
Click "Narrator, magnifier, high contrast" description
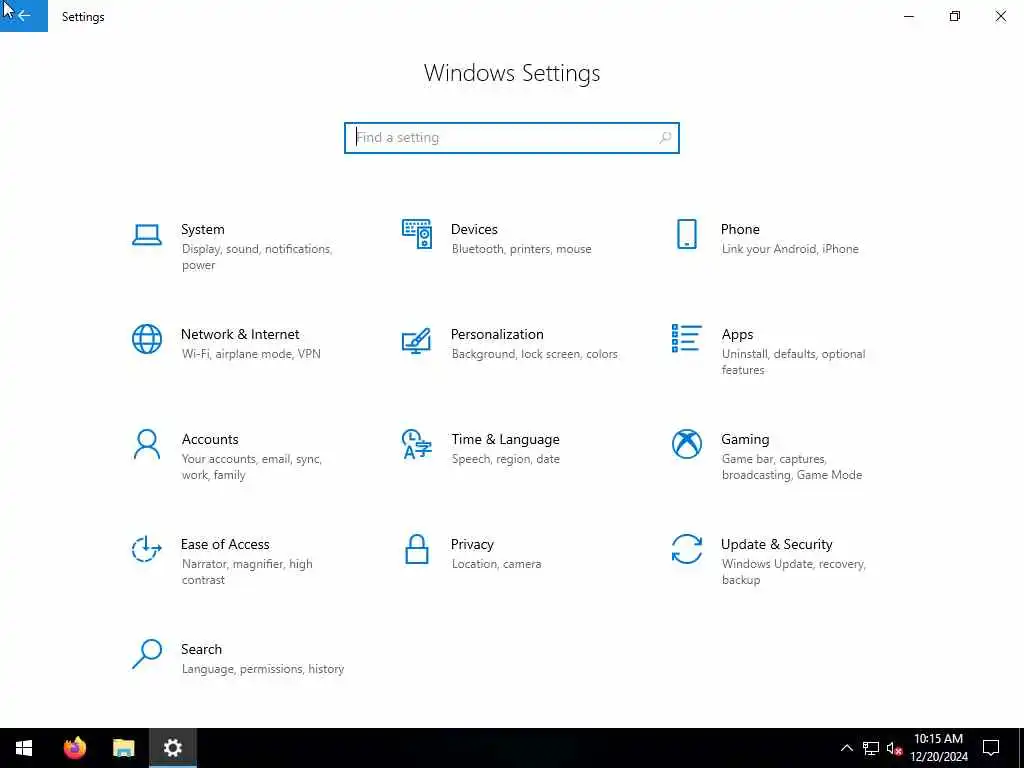pyautogui.click(x=247, y=572)
